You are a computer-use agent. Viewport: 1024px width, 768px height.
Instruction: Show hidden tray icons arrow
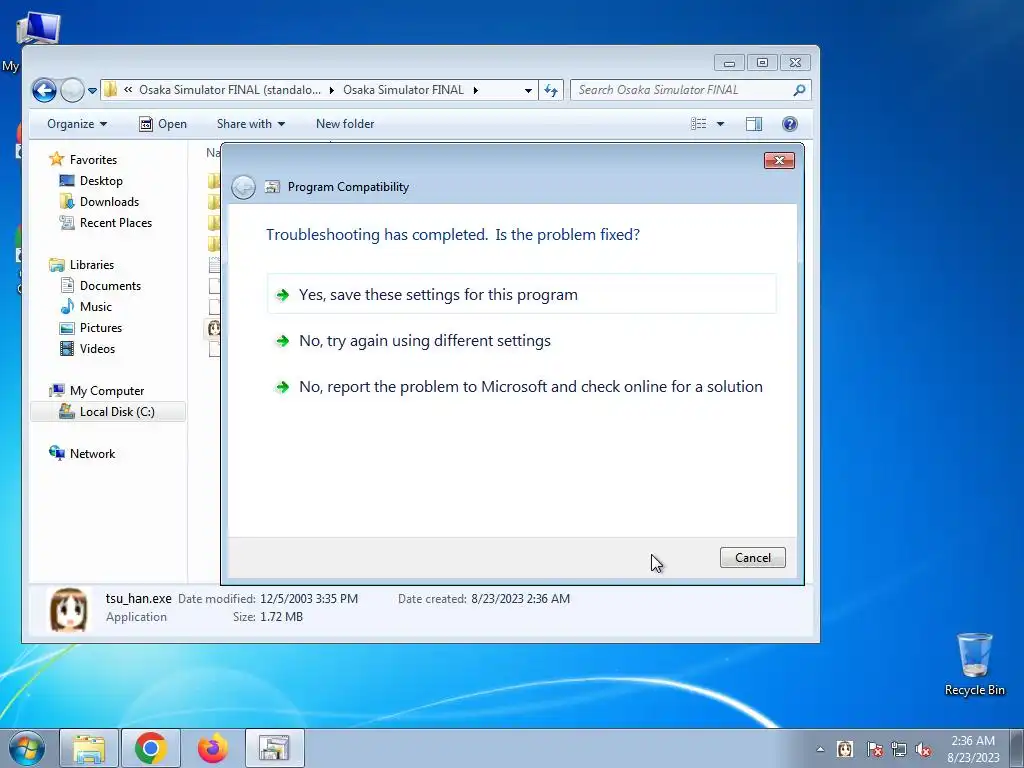tap(820, 749)
